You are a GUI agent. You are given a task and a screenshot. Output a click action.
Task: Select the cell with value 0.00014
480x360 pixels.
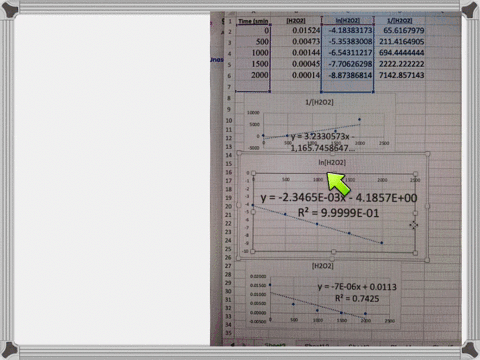[x=296, y=75]
